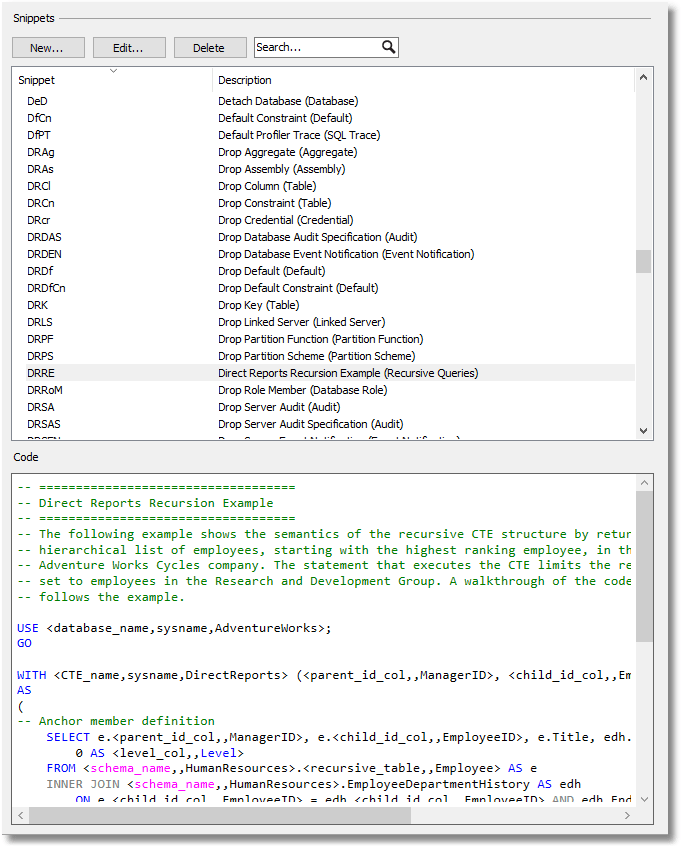Select the DRRoM snippet row

click(330, 390)
